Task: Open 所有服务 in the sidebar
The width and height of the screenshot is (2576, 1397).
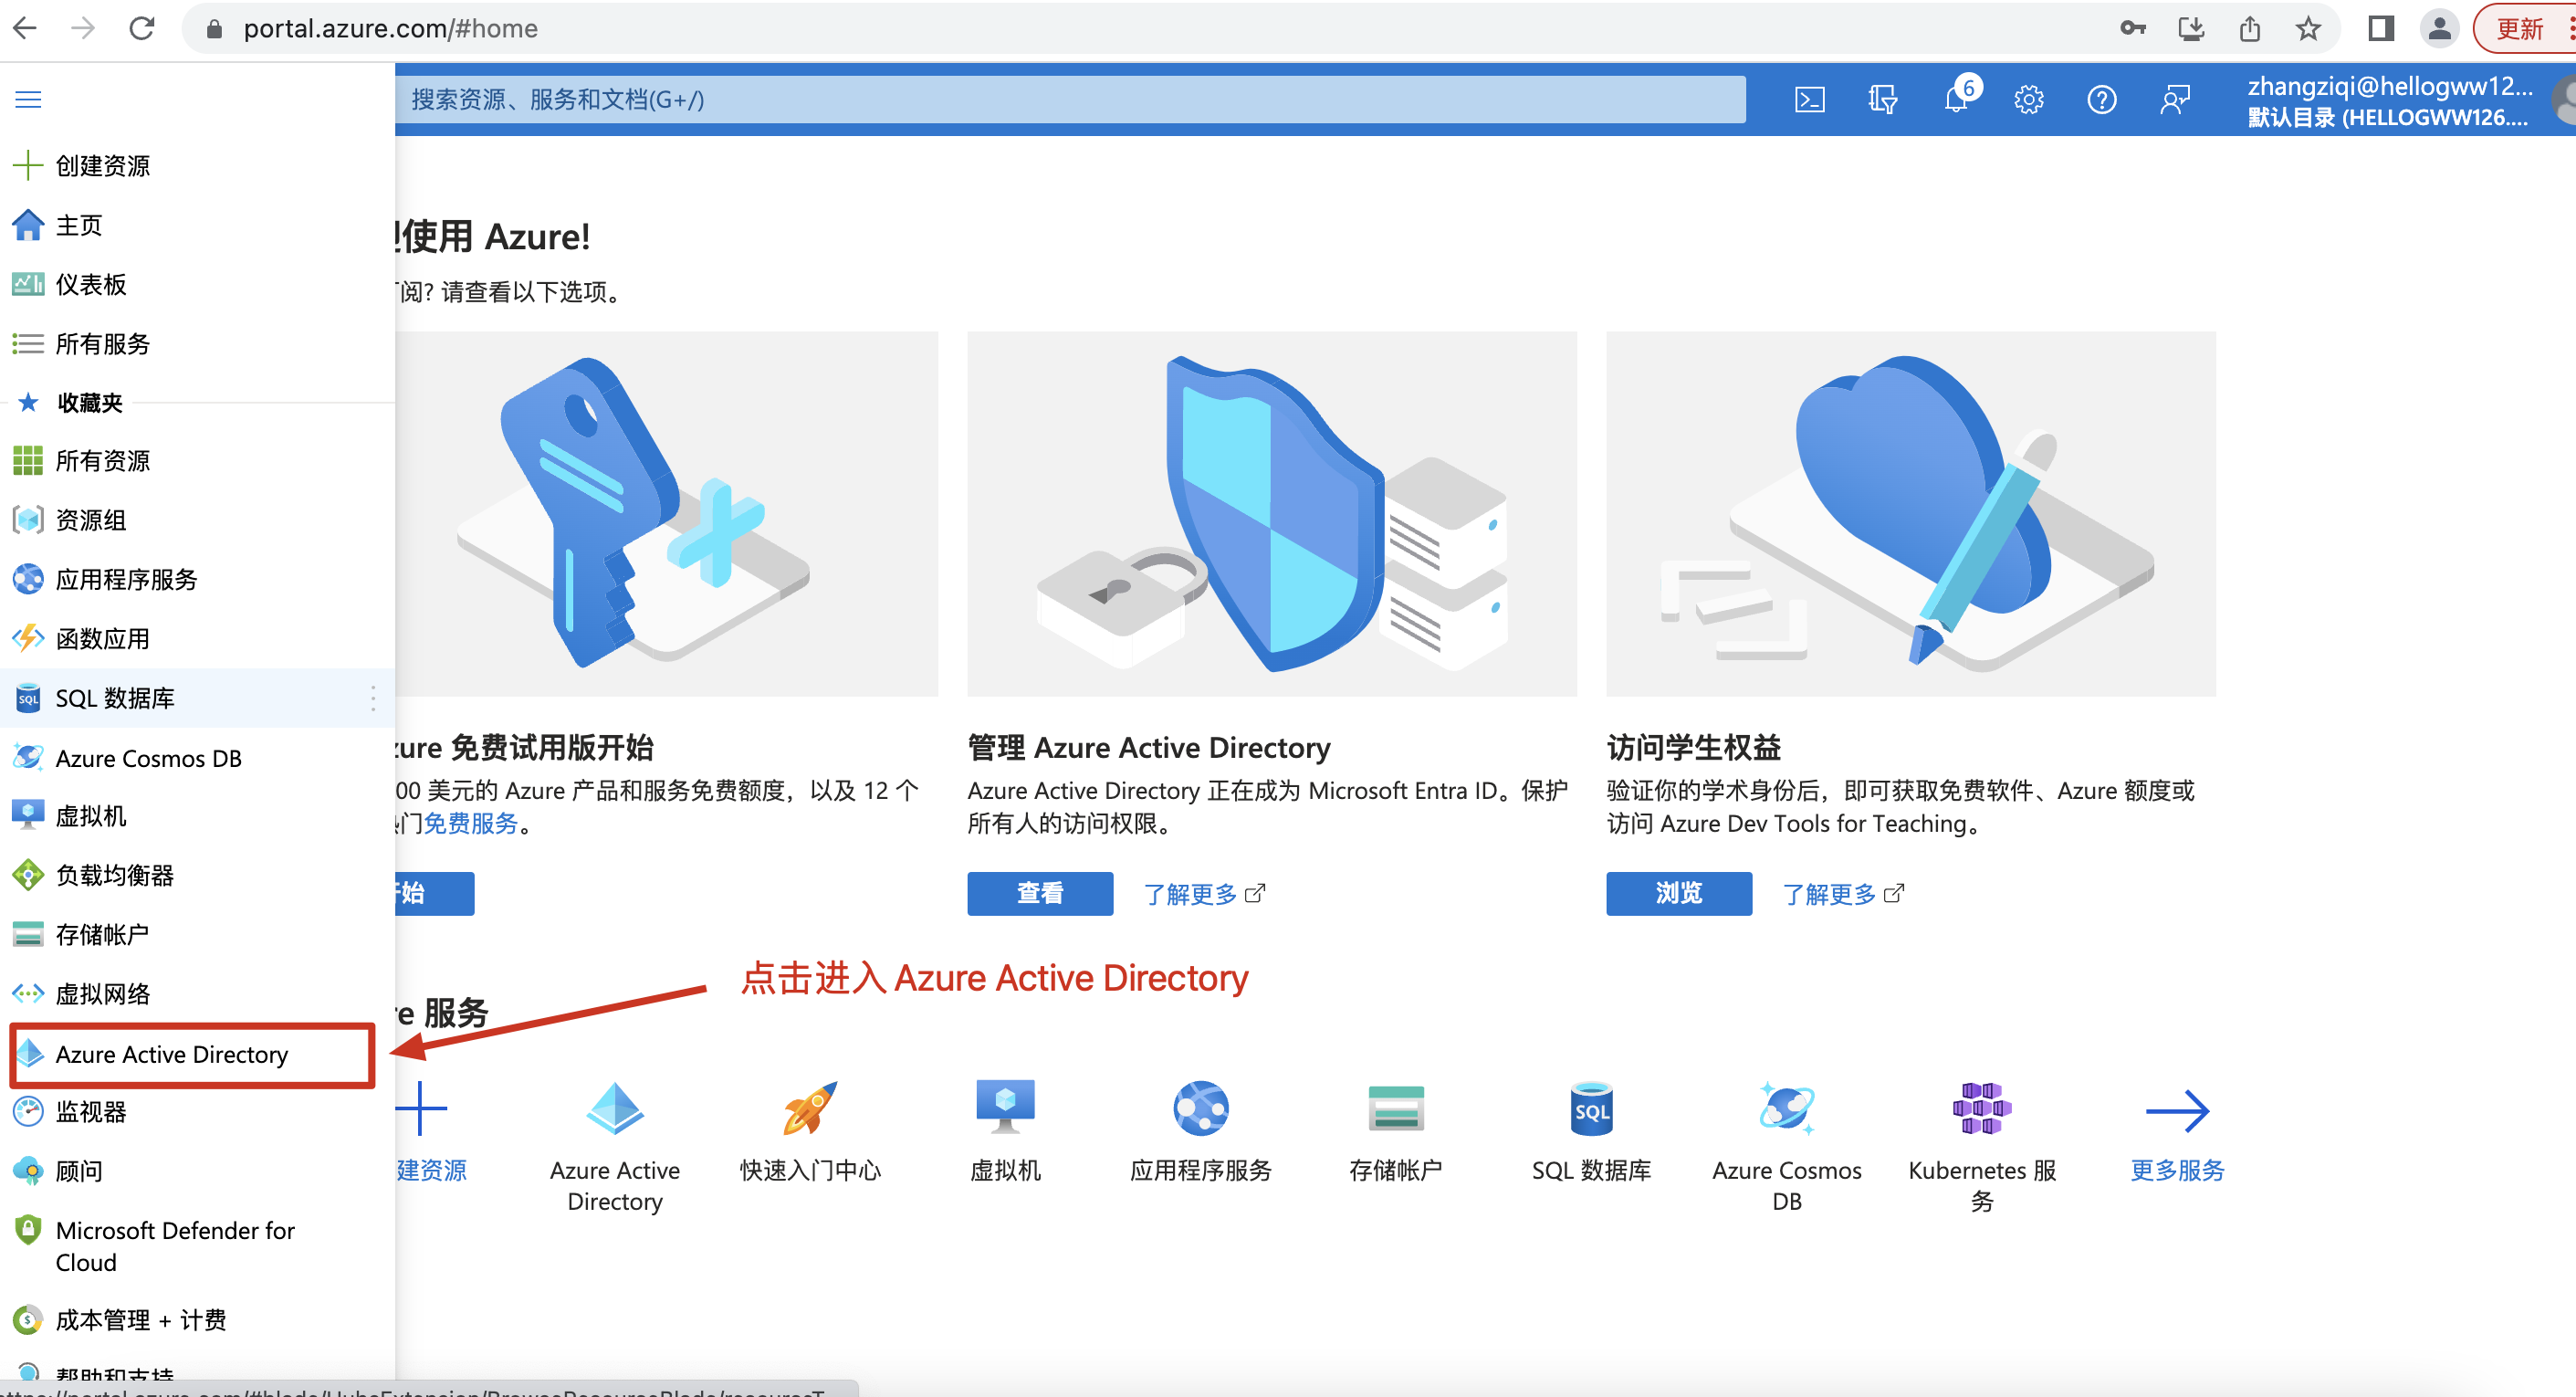Action: point(198,343)
